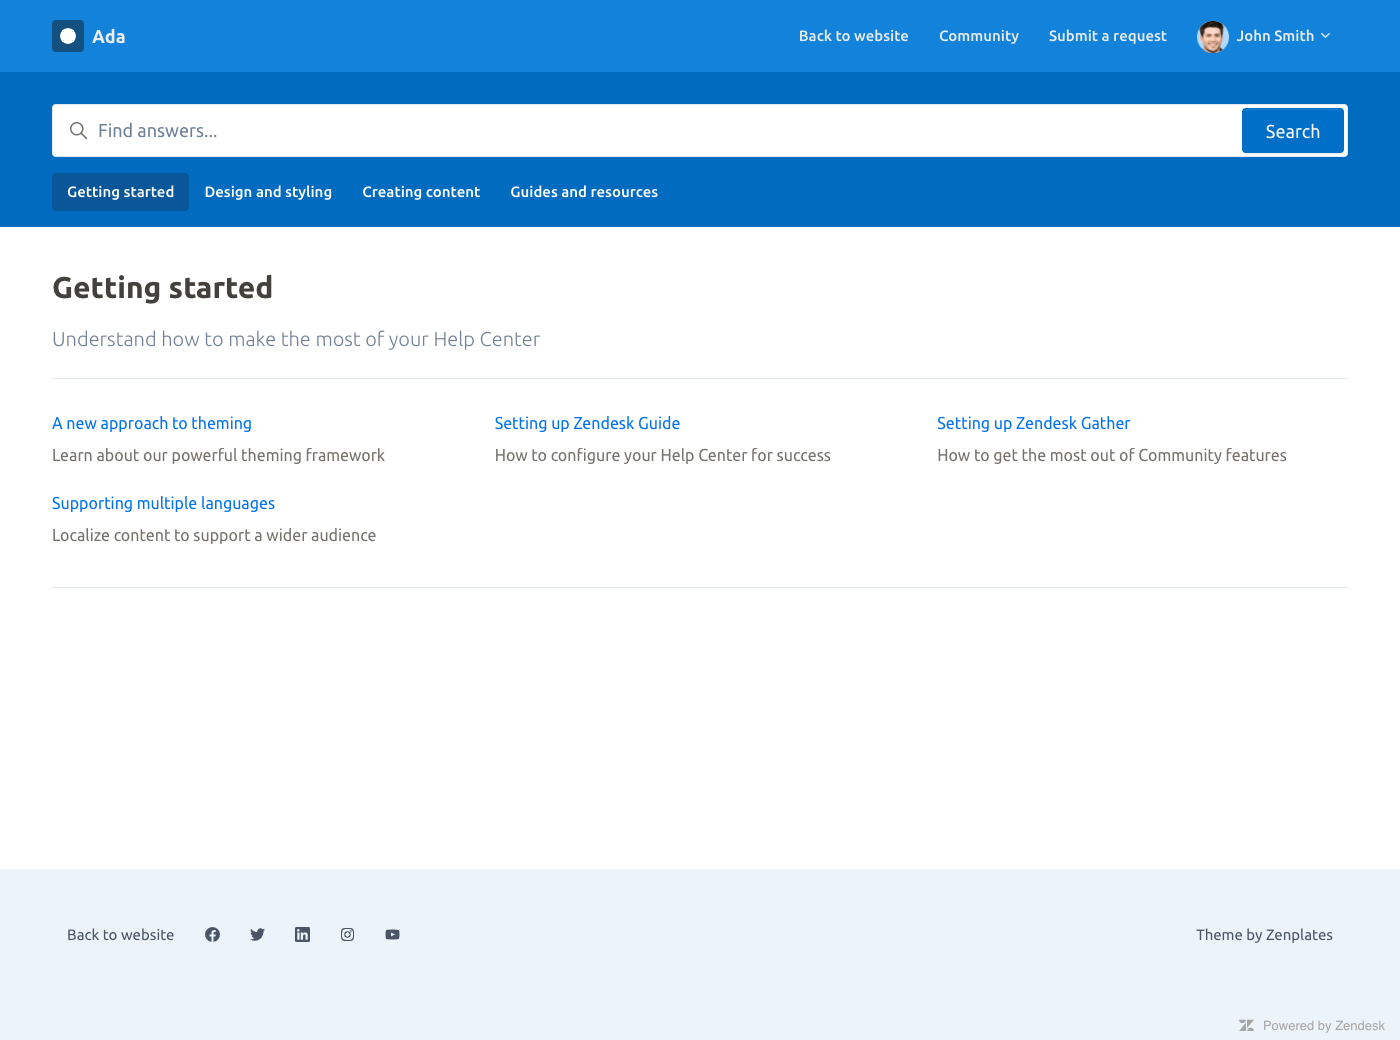Open Instagram via footer icon
This screenshot has height=1040, width=1400.
click(347, 934)
